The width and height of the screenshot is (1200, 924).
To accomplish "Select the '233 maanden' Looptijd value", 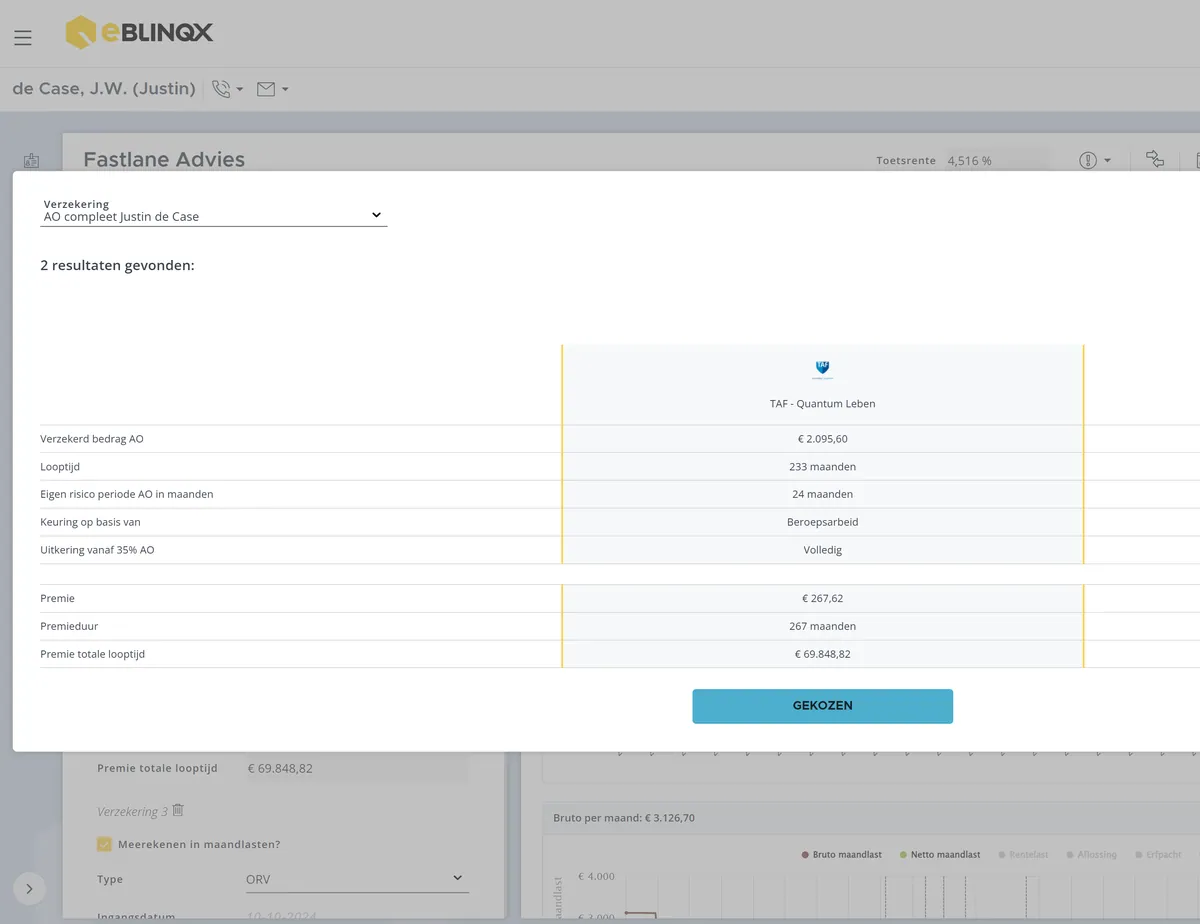I will pos(823,467).
